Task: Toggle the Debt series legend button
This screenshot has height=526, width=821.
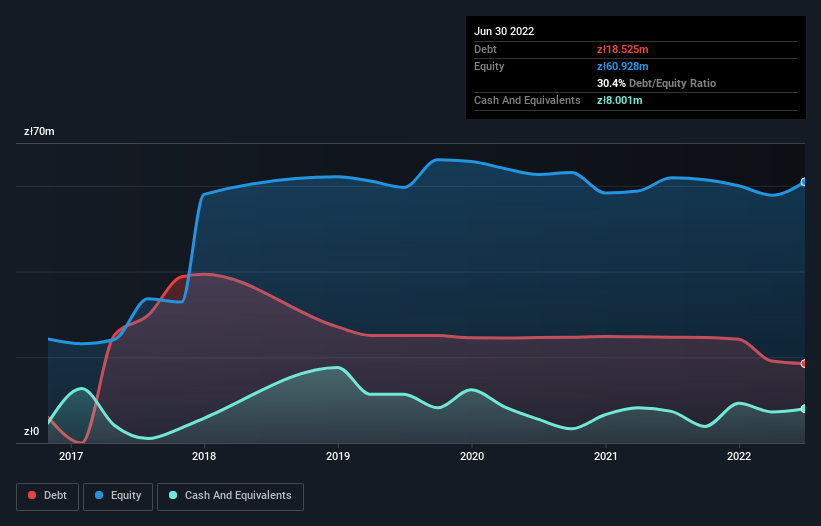Action: coord(48,496)
